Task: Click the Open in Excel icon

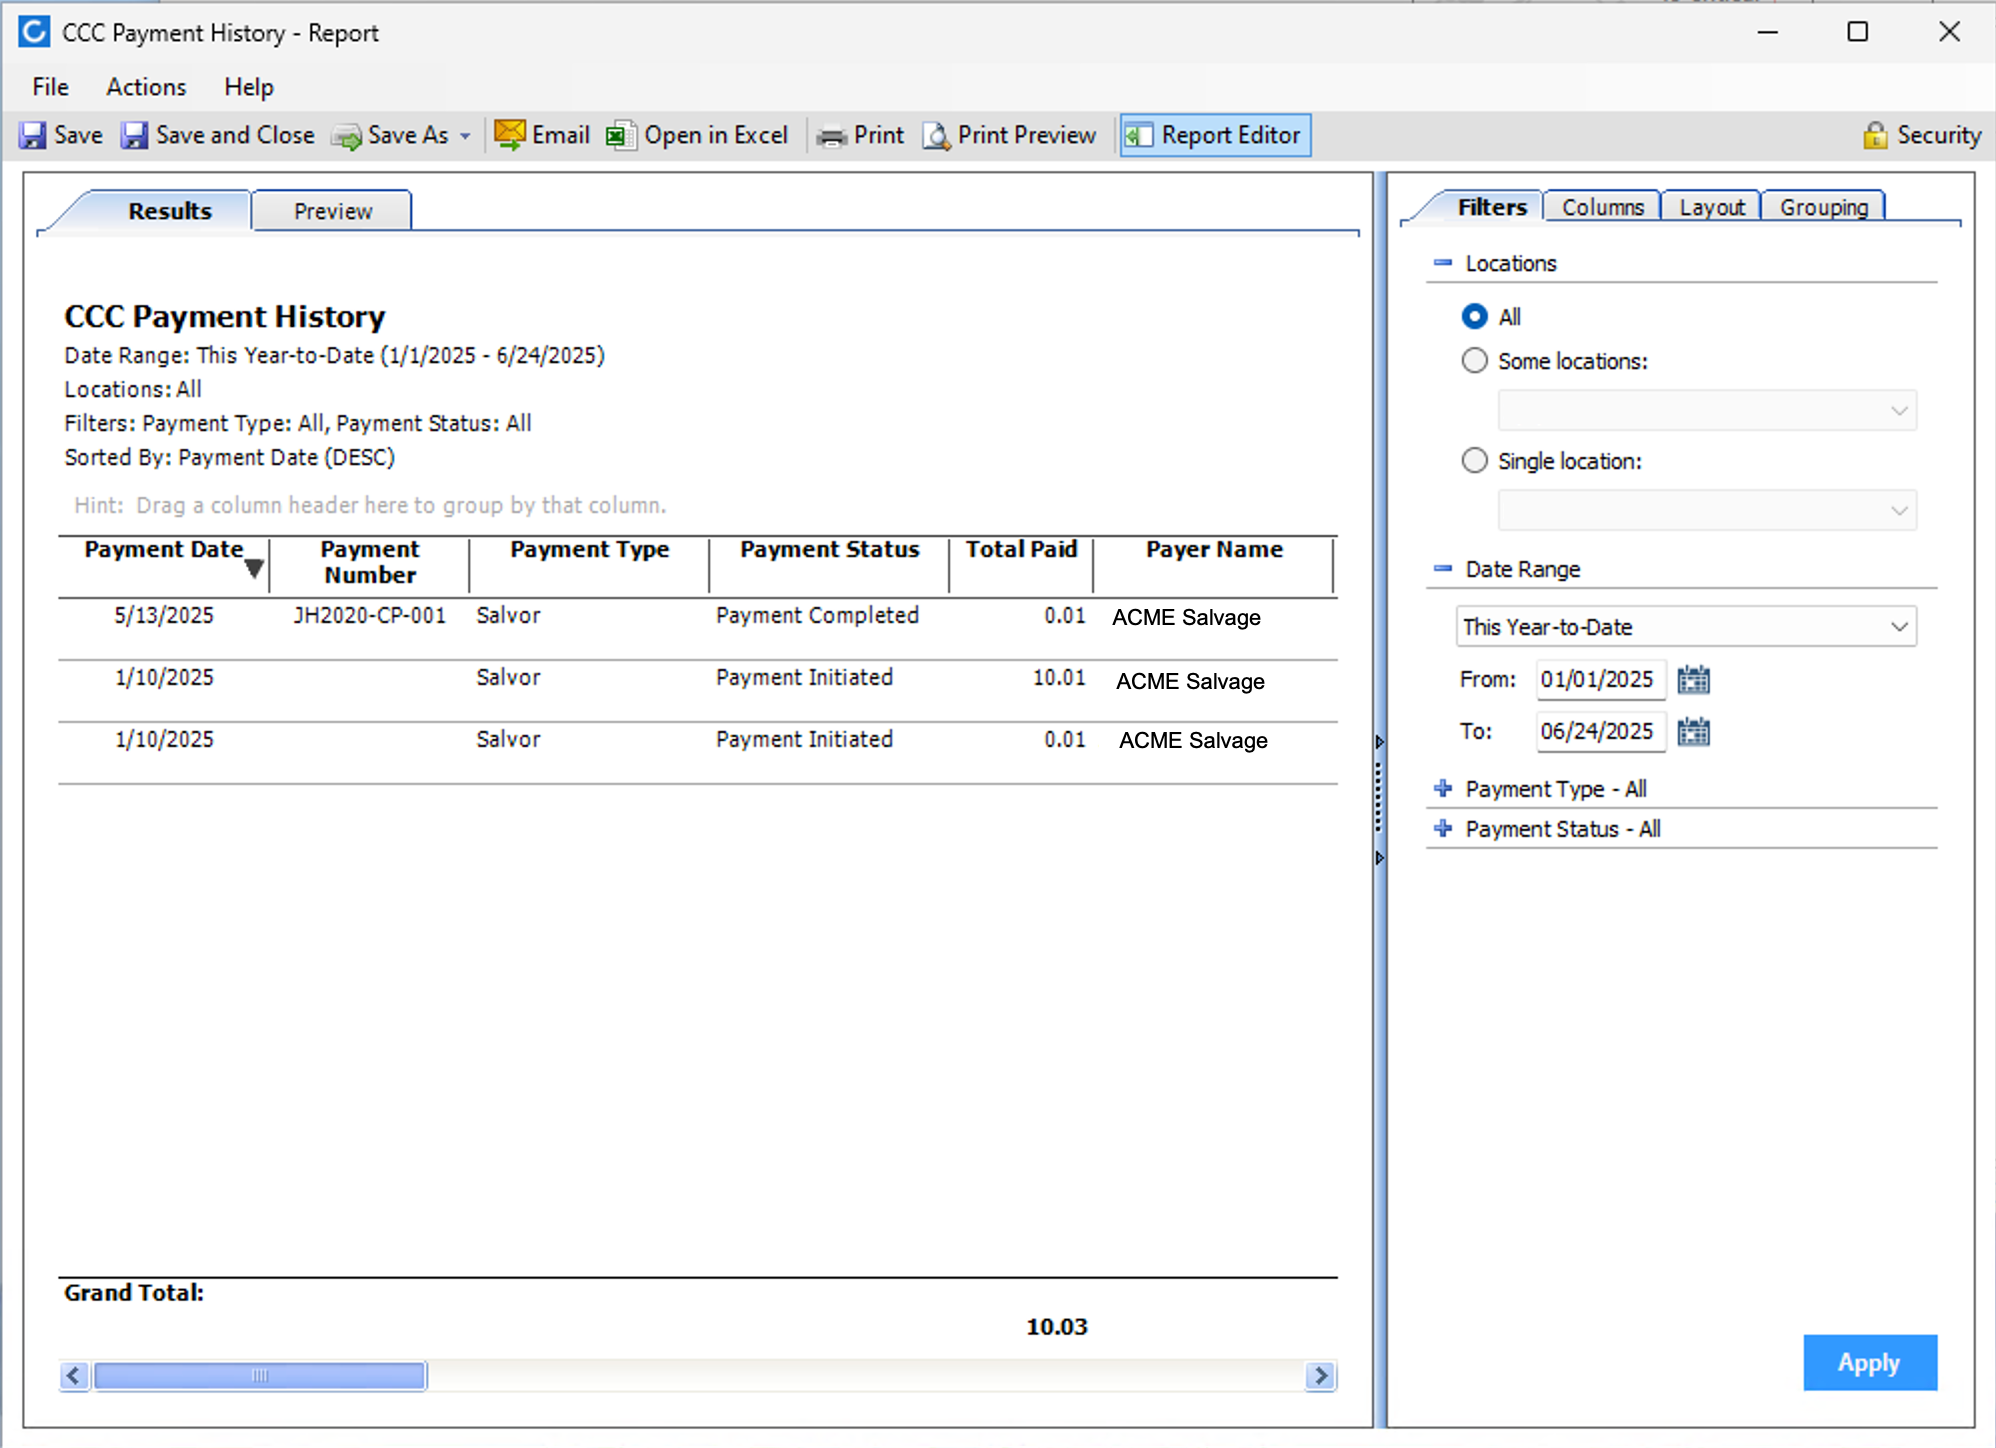Action: pos(621,135)
